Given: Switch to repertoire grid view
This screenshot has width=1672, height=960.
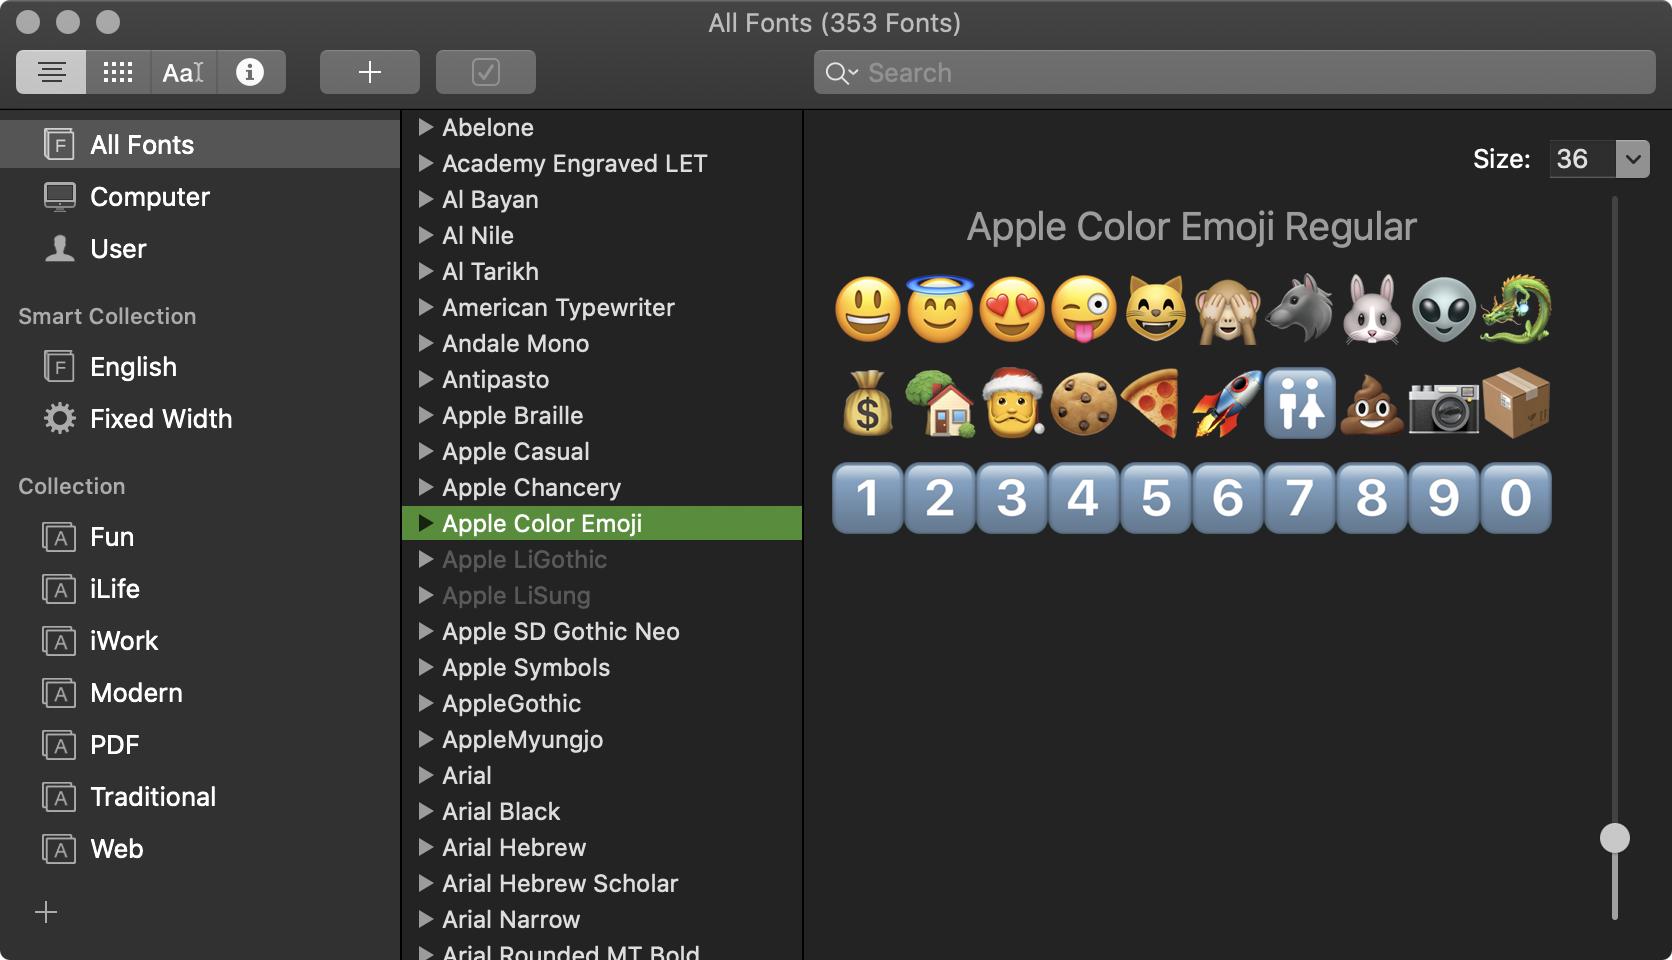Looking at the screenshot, I should (x=118, y=72).
